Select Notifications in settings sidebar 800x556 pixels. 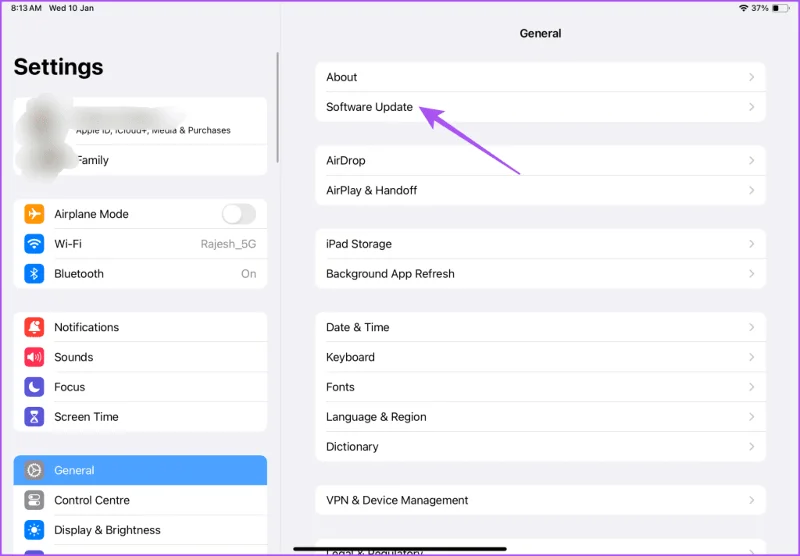click(140, 327)
